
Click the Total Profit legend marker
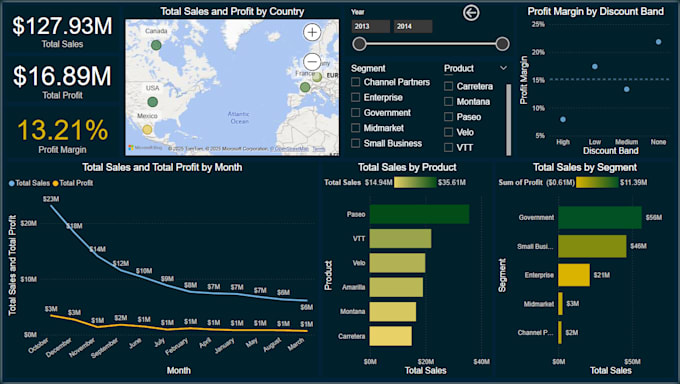pyautogui.click(x=56, y=183)
